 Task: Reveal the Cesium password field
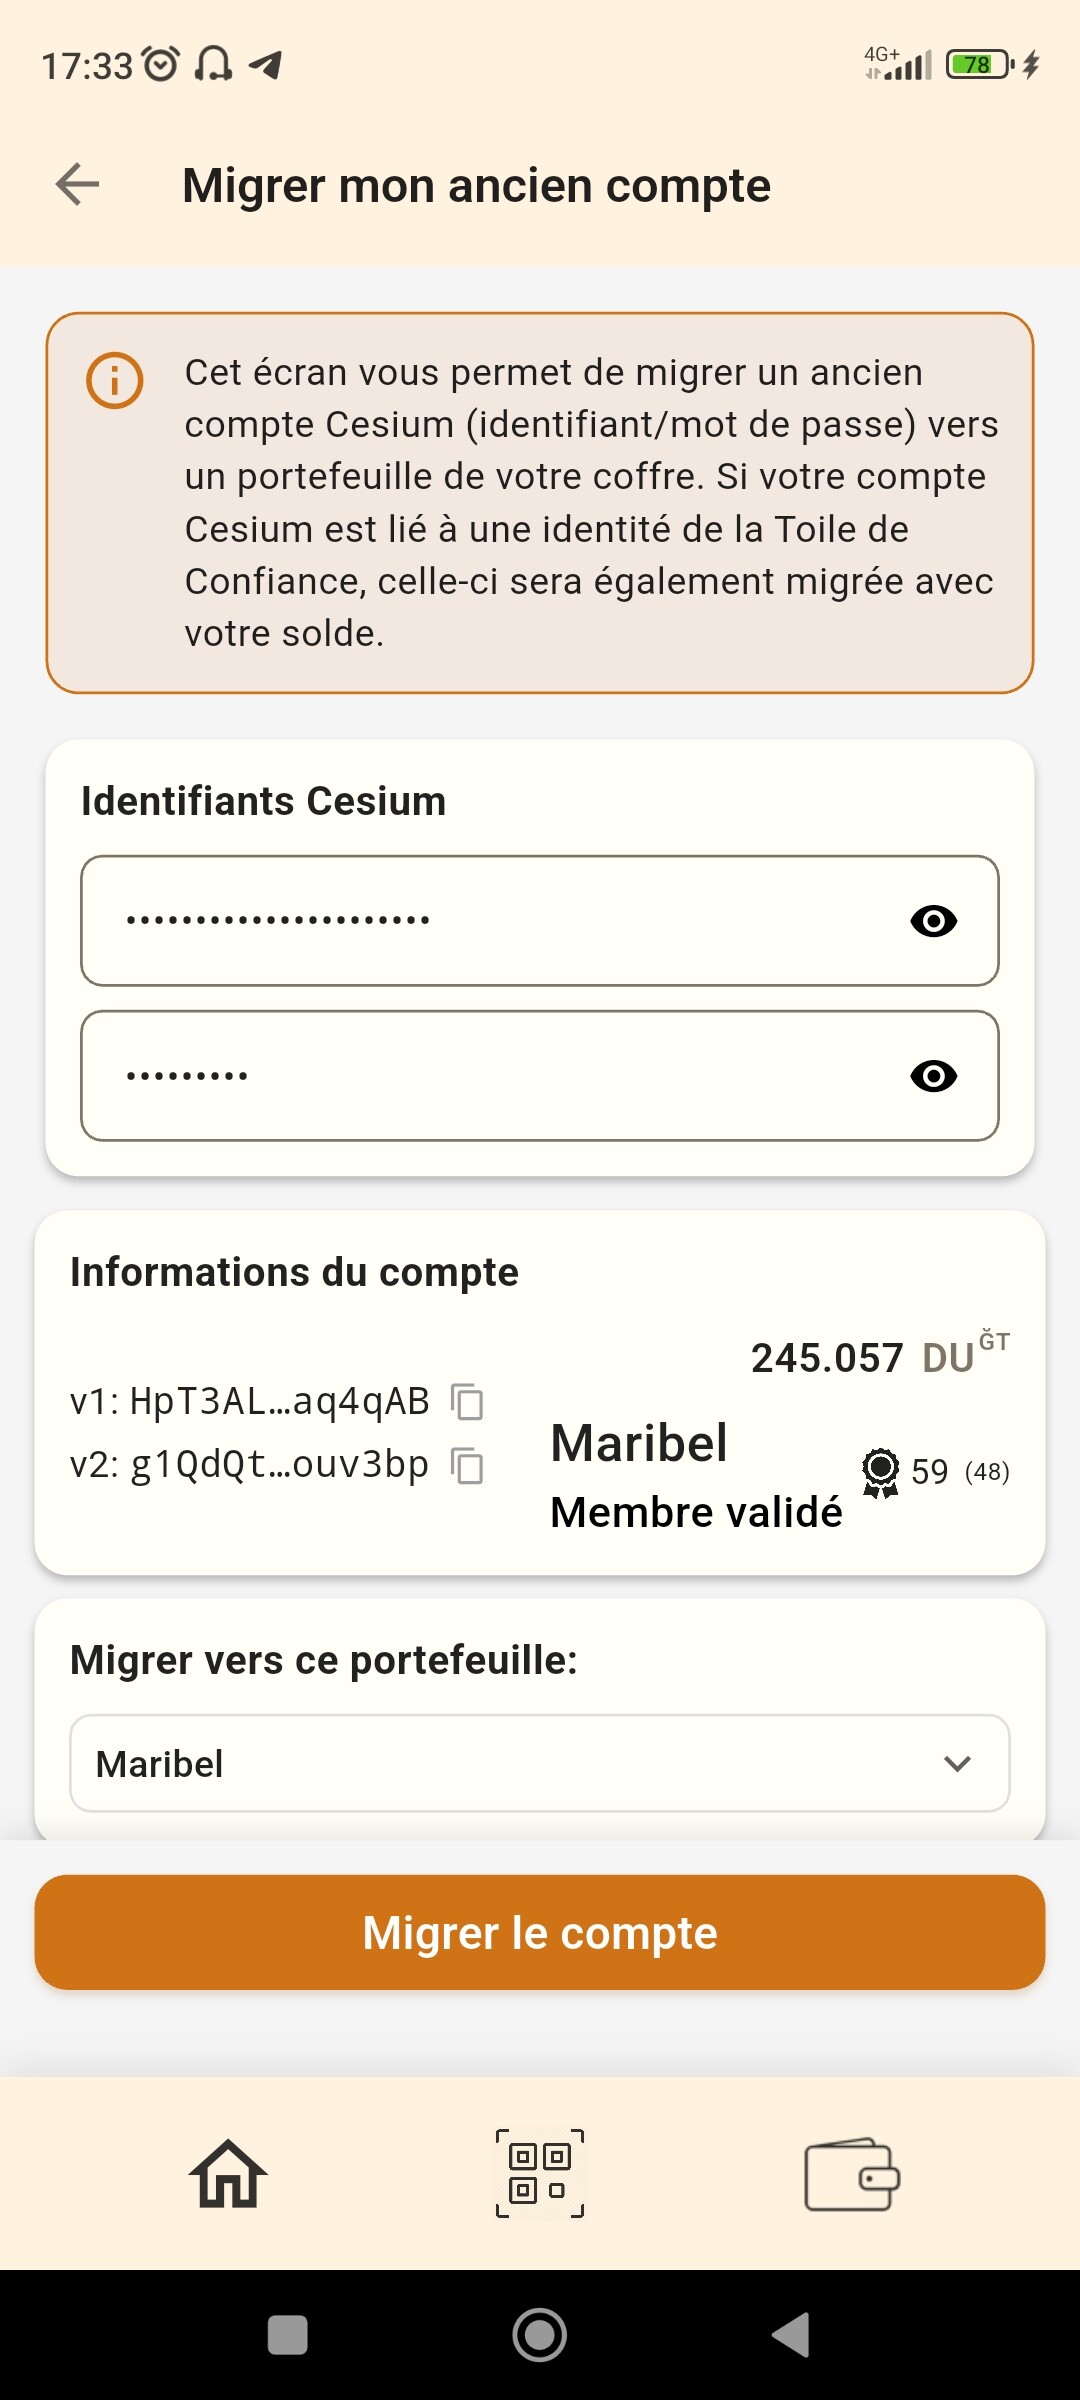click(933, 1076)
